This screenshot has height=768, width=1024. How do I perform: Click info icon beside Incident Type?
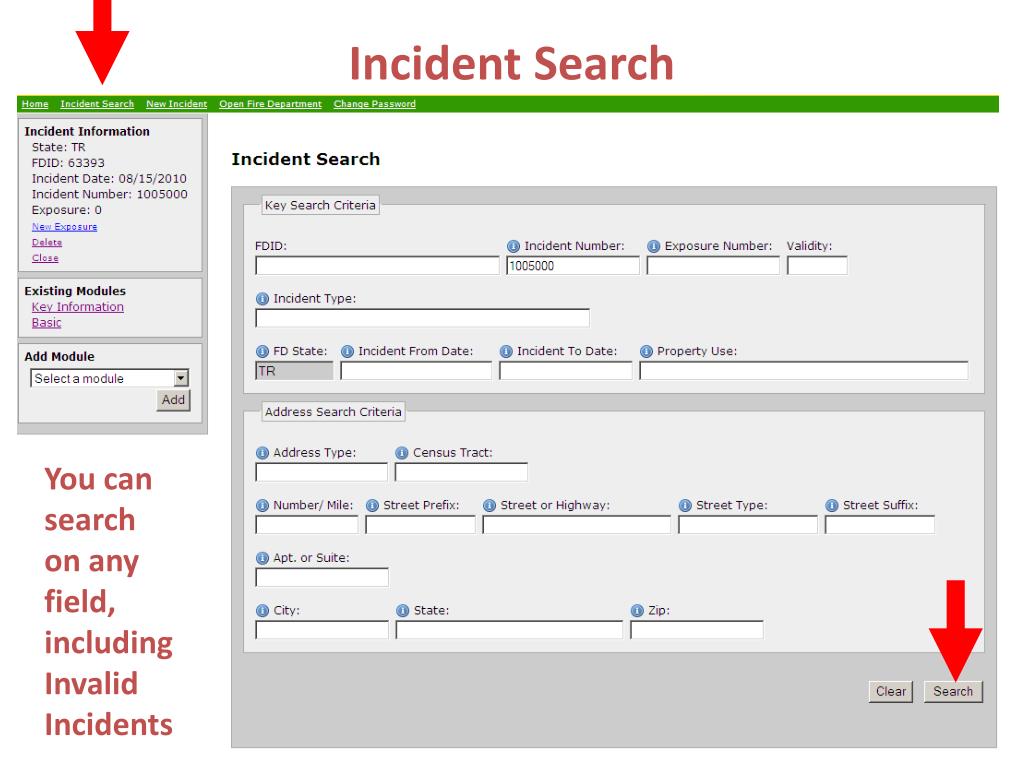click(263, 298)
